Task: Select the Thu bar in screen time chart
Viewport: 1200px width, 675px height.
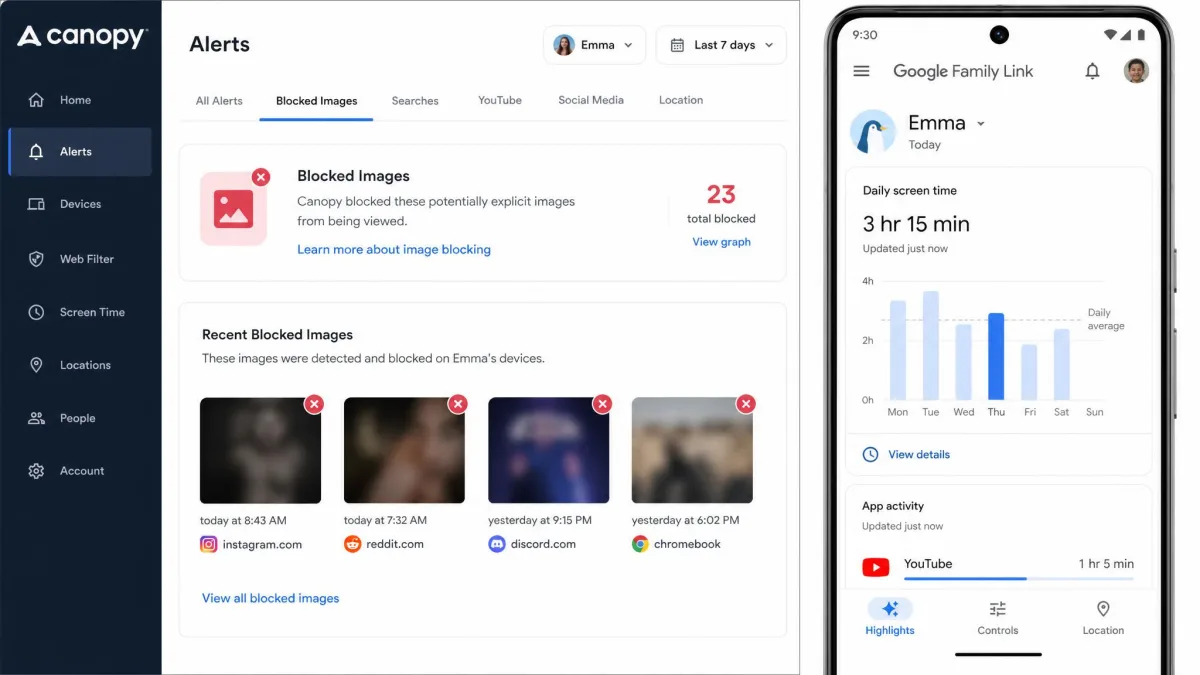Action: coord(996,357)
